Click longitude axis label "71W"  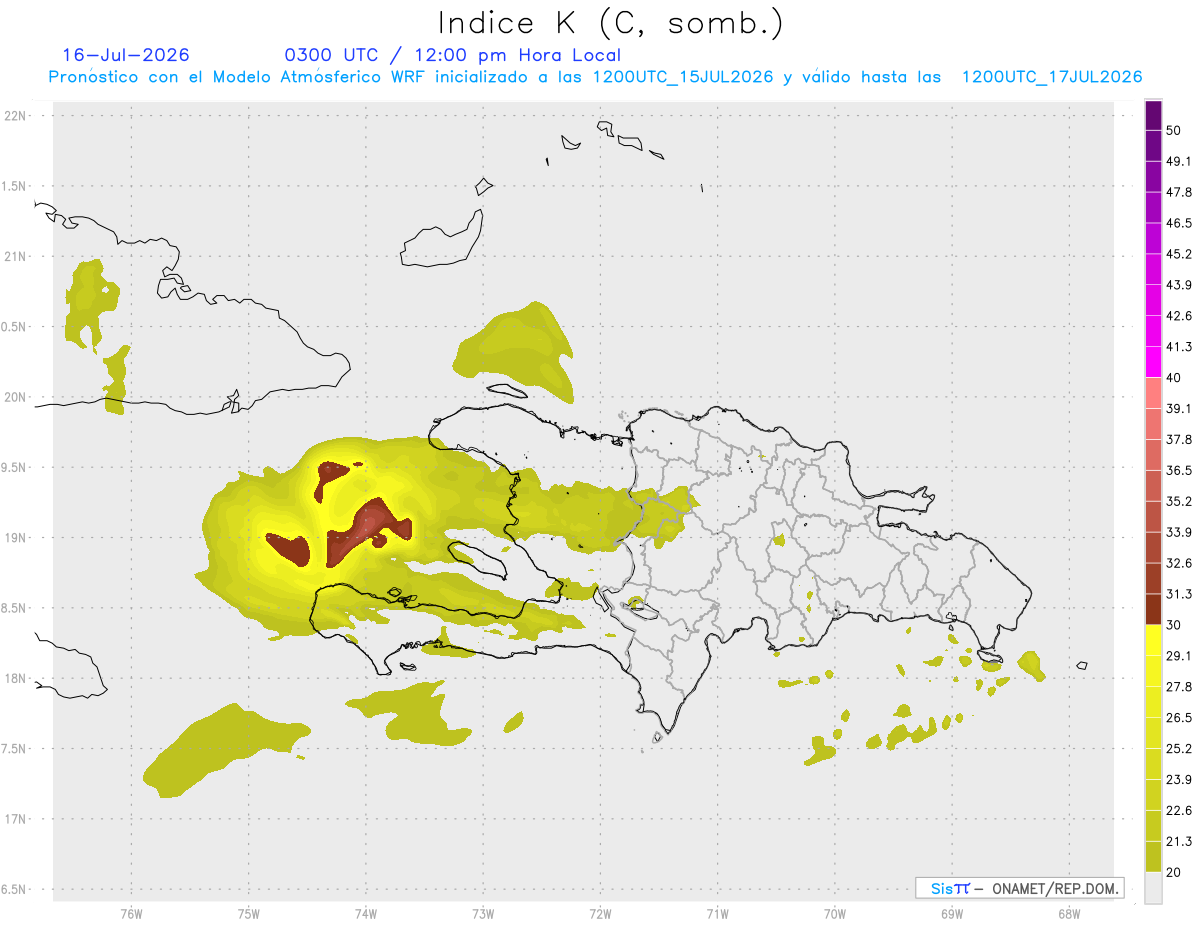tap(717, 914)
